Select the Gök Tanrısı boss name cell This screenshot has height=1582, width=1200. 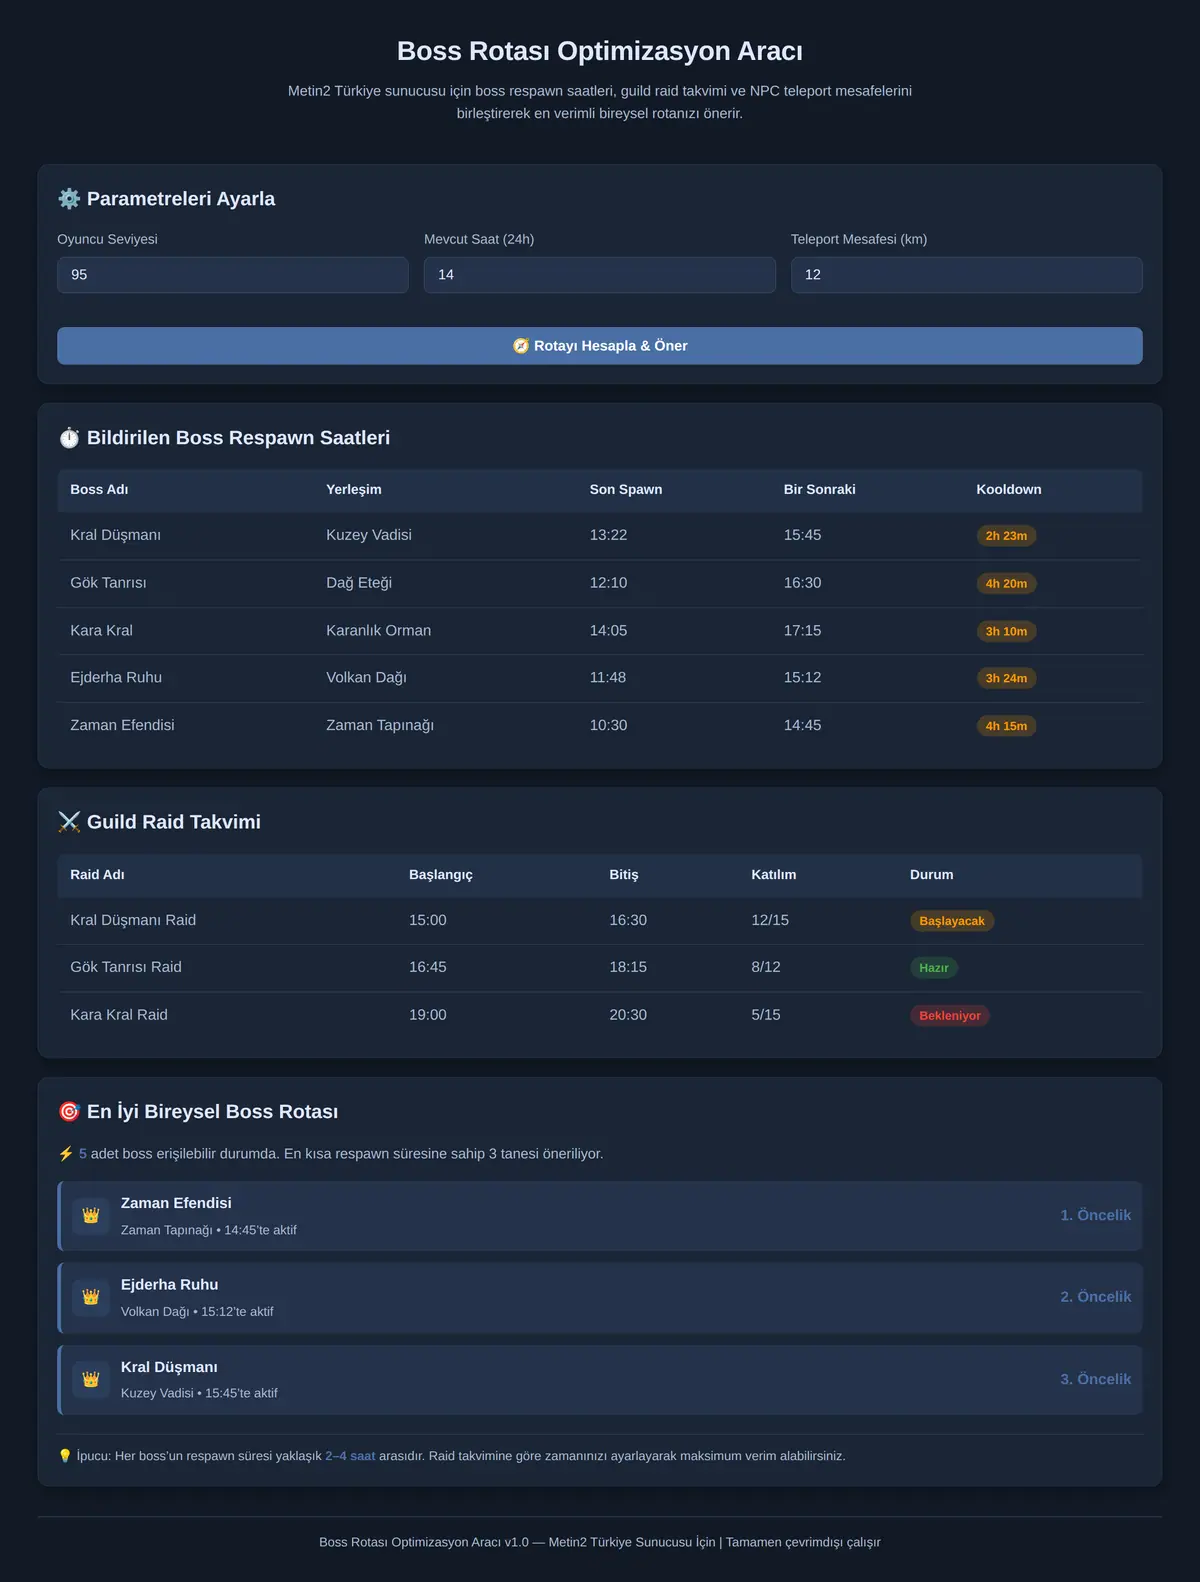(108, 583)
